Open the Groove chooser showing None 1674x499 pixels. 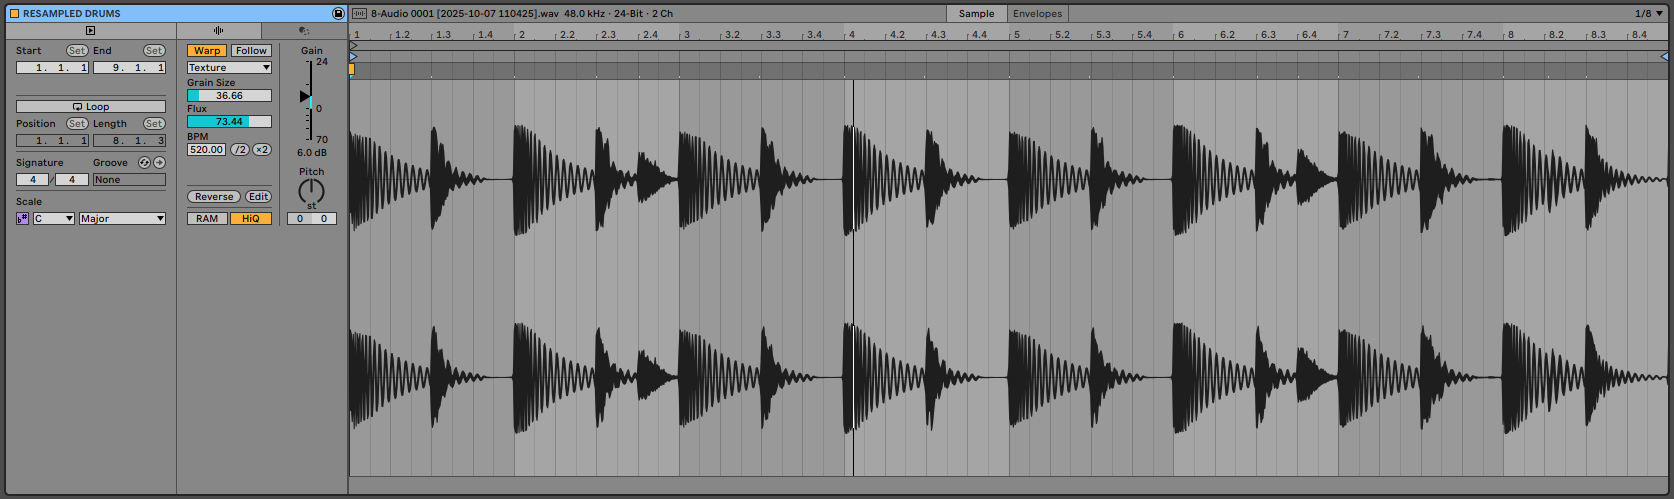point(129,180)
